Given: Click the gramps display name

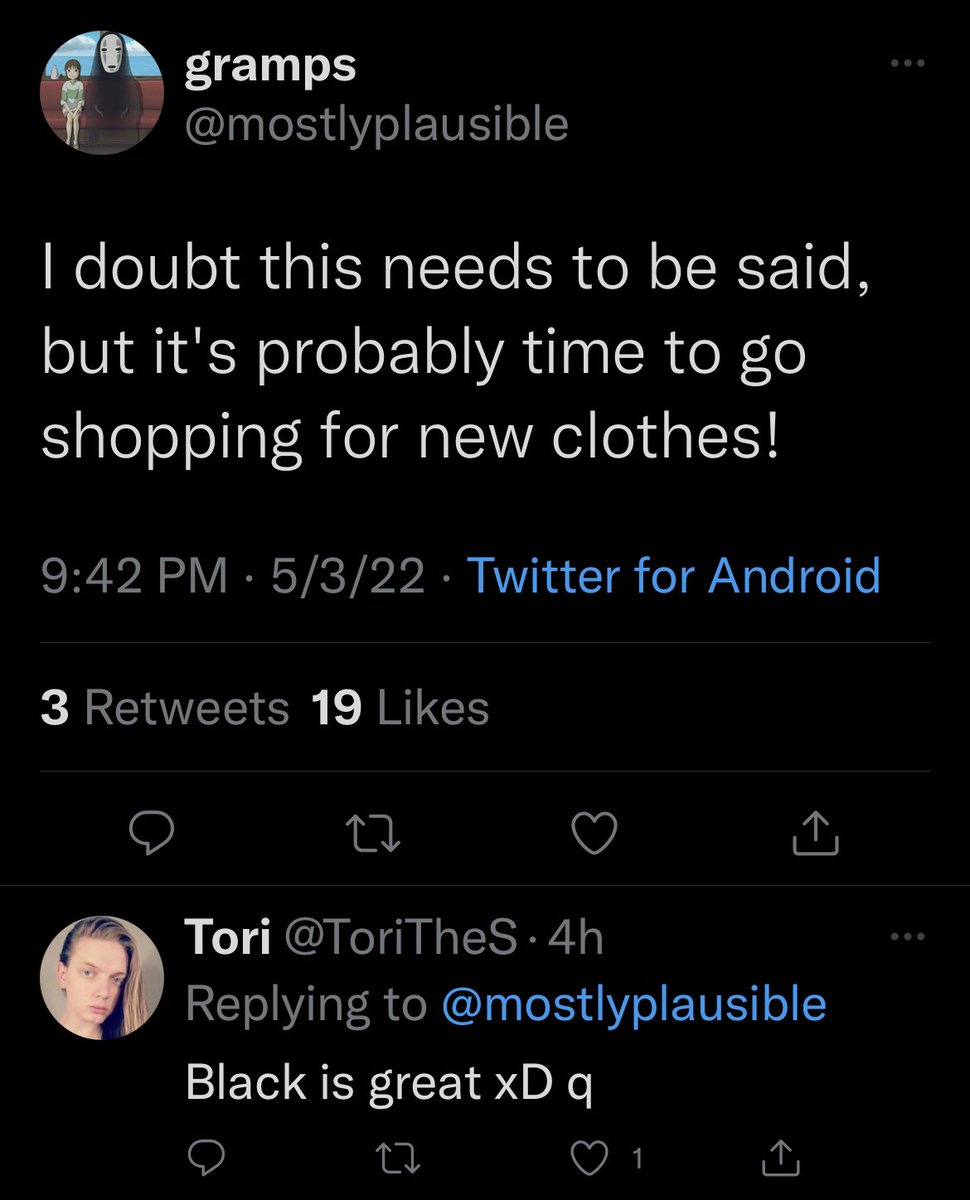Looking at the screenshot, I should click(270, 66).
